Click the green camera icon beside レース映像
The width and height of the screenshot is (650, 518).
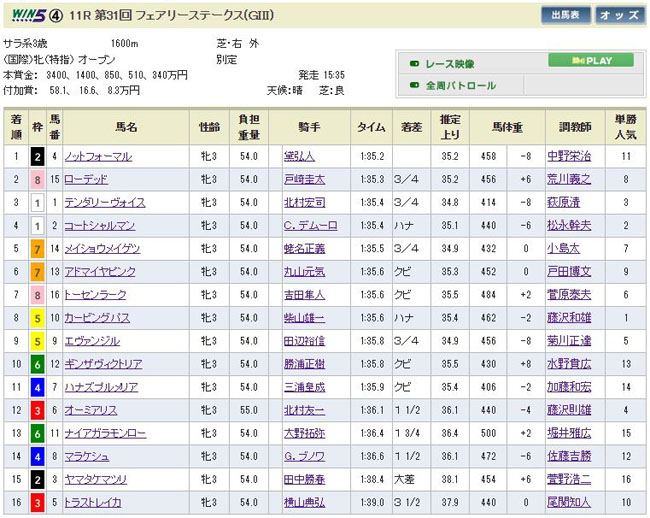(x=414, y=64)
